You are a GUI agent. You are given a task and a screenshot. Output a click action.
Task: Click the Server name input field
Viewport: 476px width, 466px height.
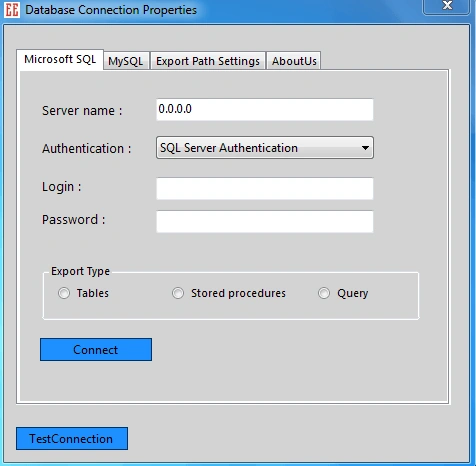[x=265, y=109]
